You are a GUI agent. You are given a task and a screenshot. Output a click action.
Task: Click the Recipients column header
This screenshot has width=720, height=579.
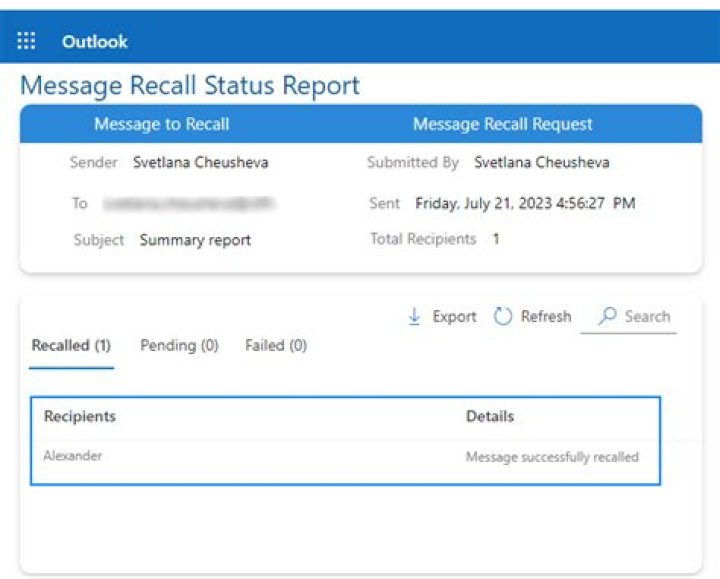pos(80,416)
